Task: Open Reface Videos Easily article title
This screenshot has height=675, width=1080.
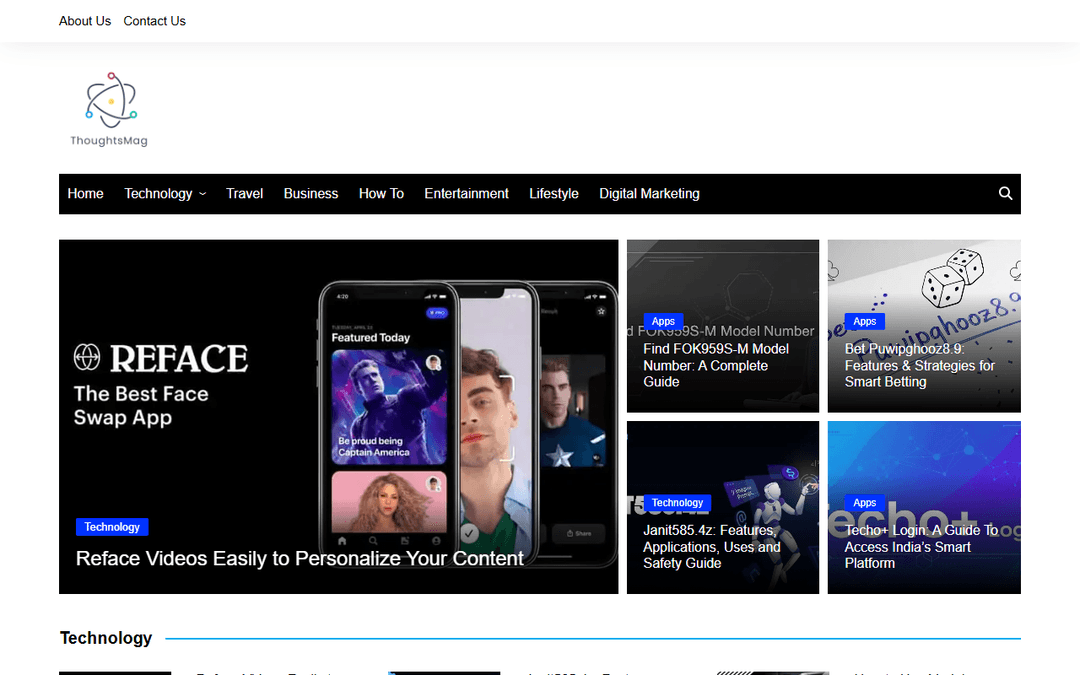Action: (300, 558)
